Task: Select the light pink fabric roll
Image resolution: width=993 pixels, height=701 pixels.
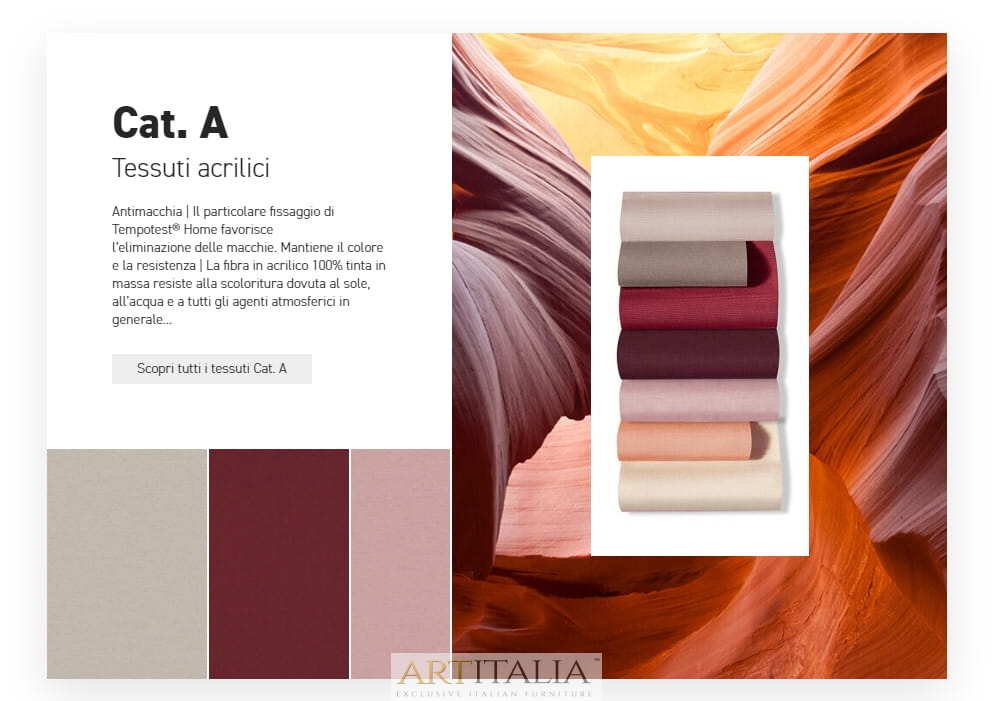Action: coord(699,400)
